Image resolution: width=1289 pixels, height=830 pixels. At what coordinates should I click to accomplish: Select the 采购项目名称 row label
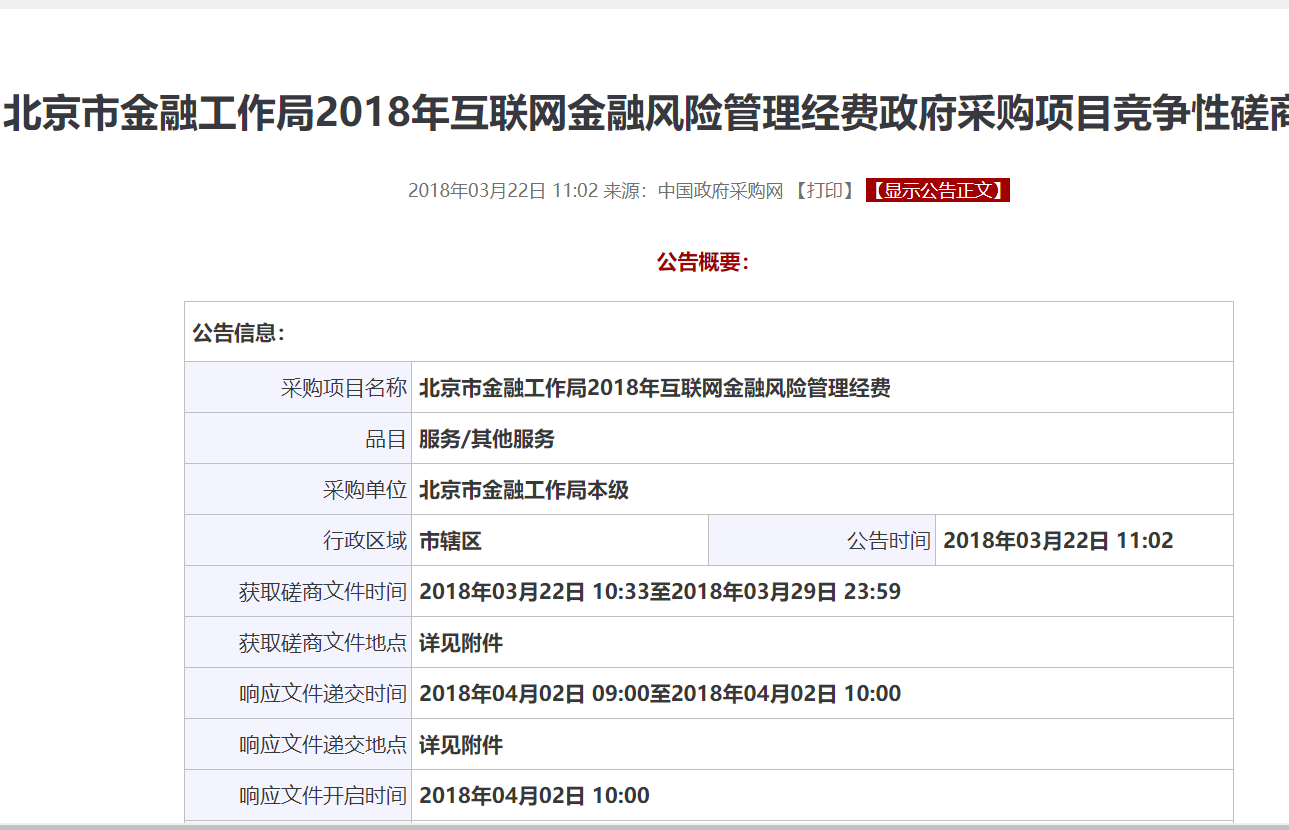click(x=343, y=386)
